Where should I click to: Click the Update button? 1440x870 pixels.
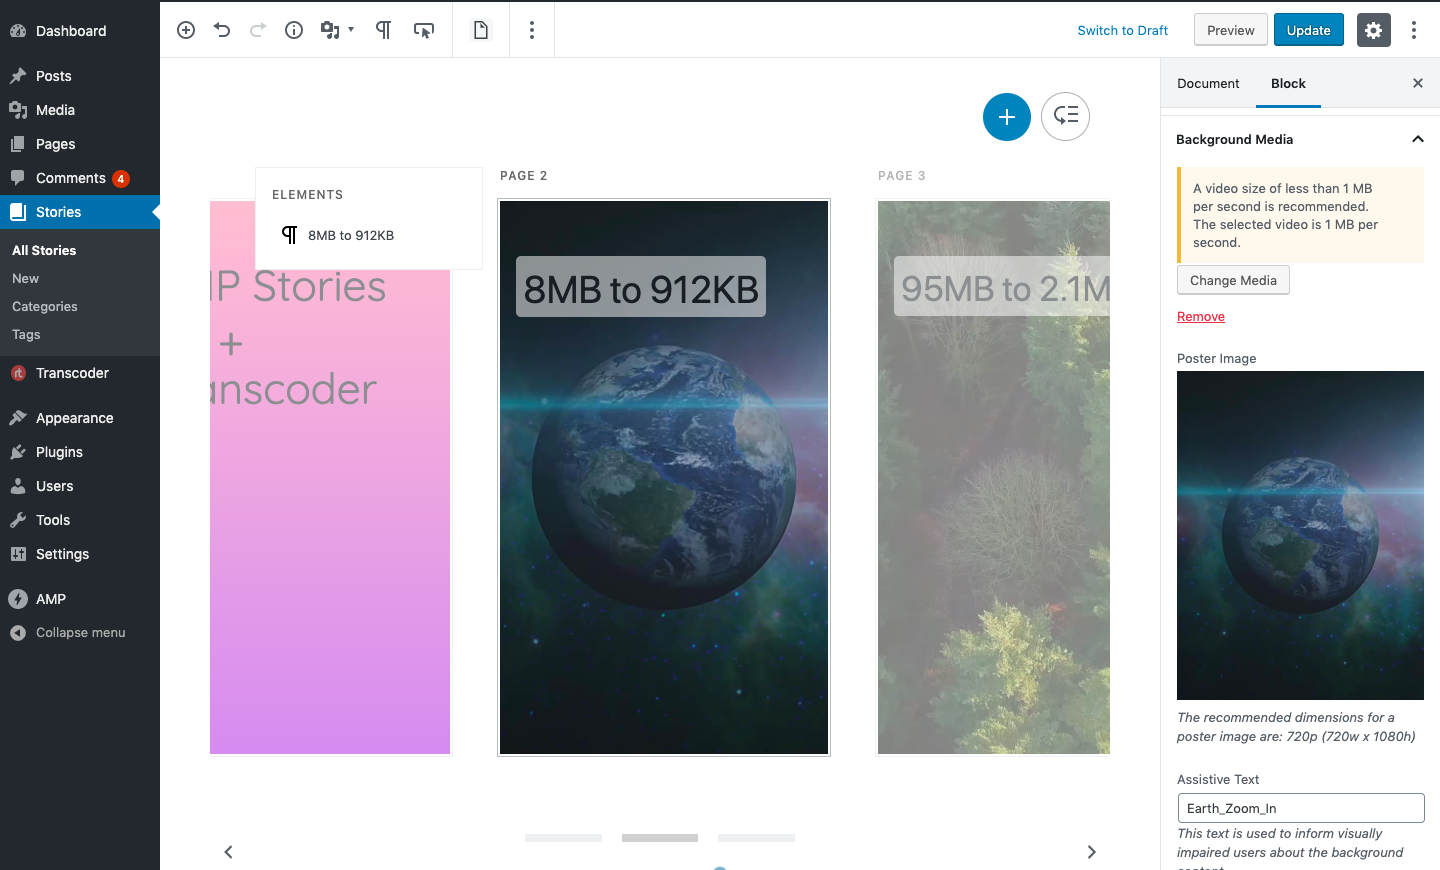(x=1308, y=30)
